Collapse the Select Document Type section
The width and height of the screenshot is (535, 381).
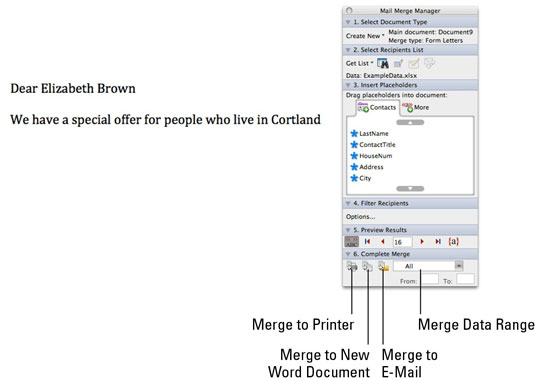click(348, 22)
